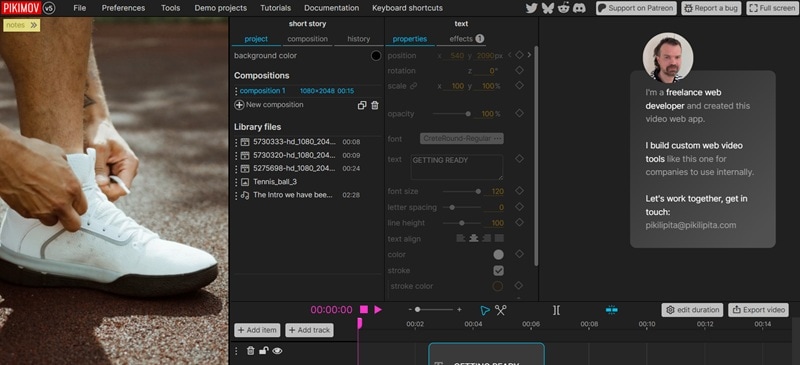Select the arrow selection tool
This screenshot has width=800, height=365.
(x=485, y=310)
